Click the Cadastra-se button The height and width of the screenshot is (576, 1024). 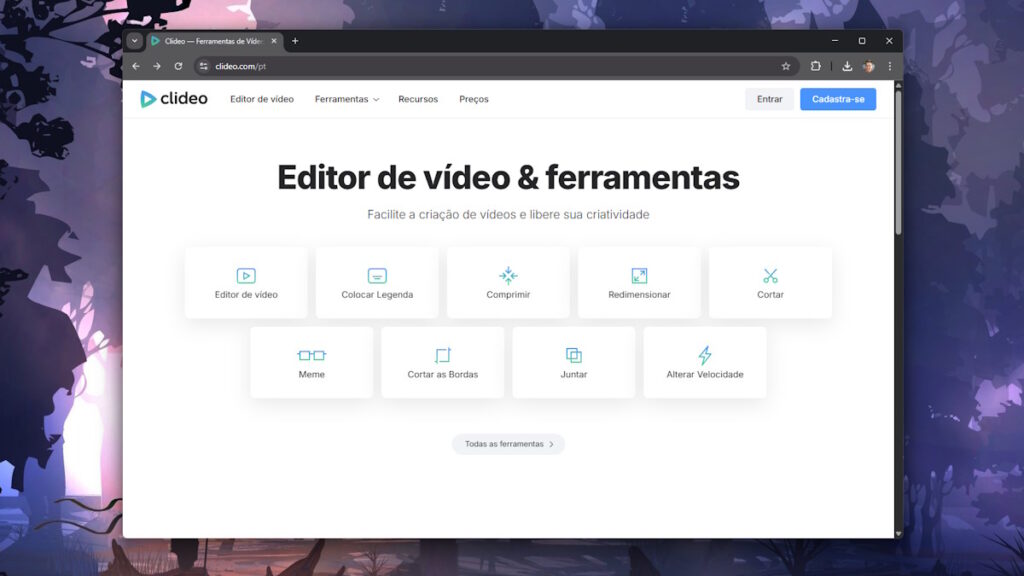click(x=838, y=99)
